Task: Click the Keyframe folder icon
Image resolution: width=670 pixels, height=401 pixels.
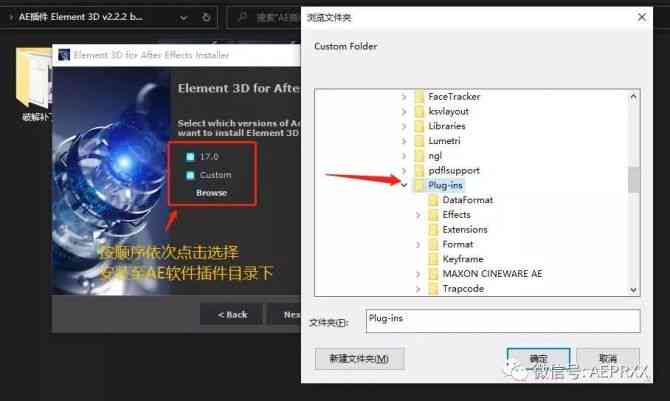Action: click(433, 259)
